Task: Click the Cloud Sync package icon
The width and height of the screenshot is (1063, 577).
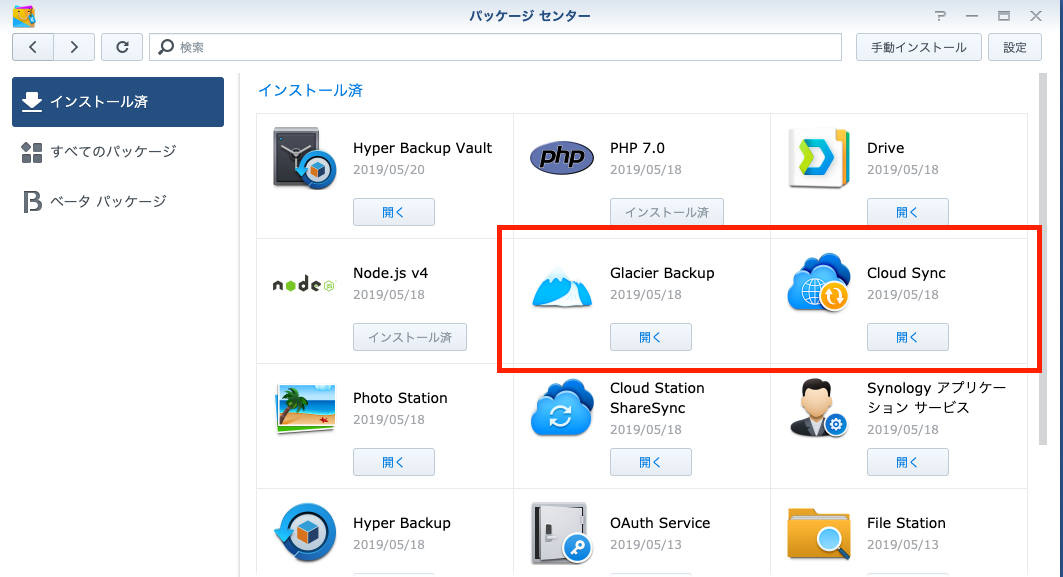Action: click(819, 283)
